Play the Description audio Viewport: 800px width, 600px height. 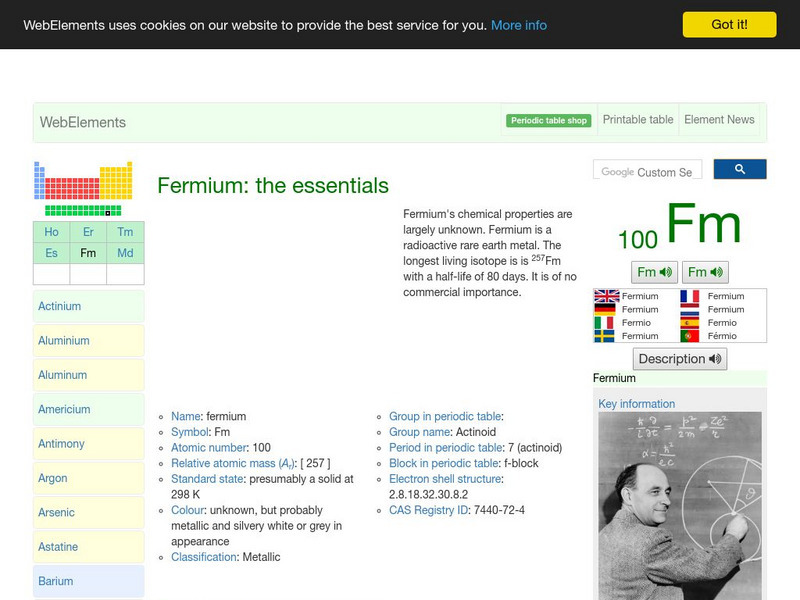tap(679, 358)
